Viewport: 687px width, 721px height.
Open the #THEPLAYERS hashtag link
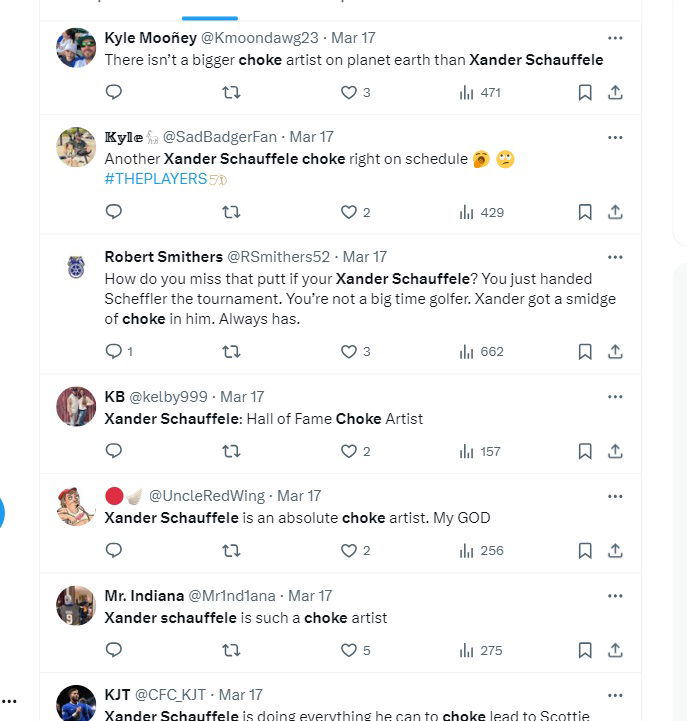(155, 179)
